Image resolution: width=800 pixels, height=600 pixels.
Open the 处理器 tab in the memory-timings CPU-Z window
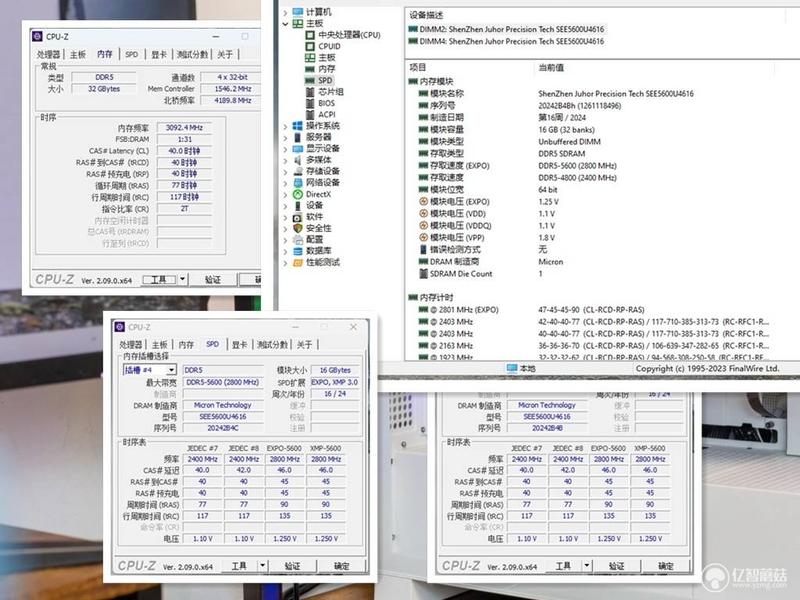click(x=48, y=55)
